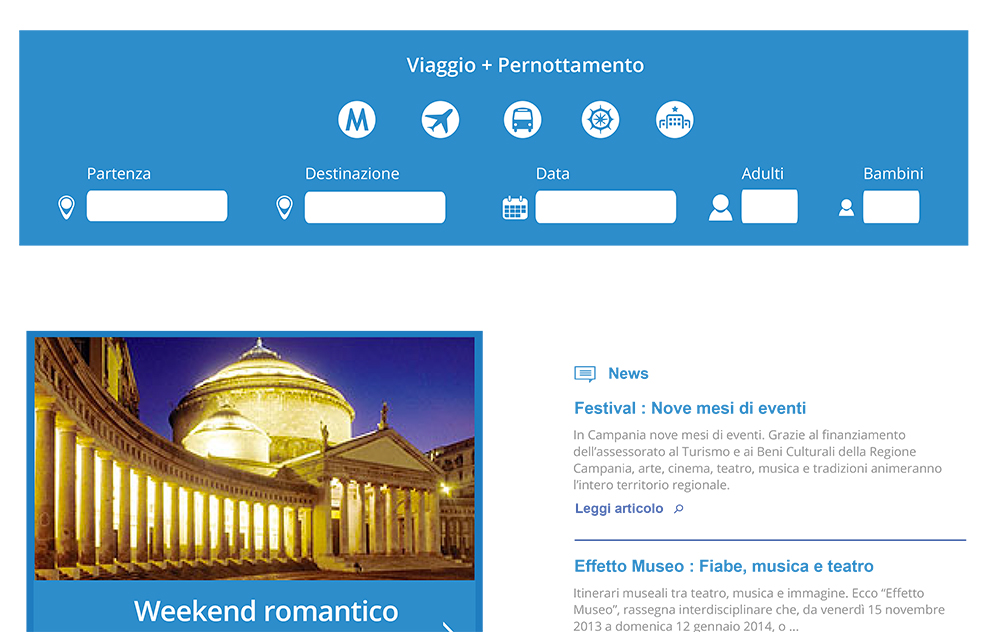Screen dimensions: 998x632
Task: Click the News speech bubble icon
Action: pos(585,374)
